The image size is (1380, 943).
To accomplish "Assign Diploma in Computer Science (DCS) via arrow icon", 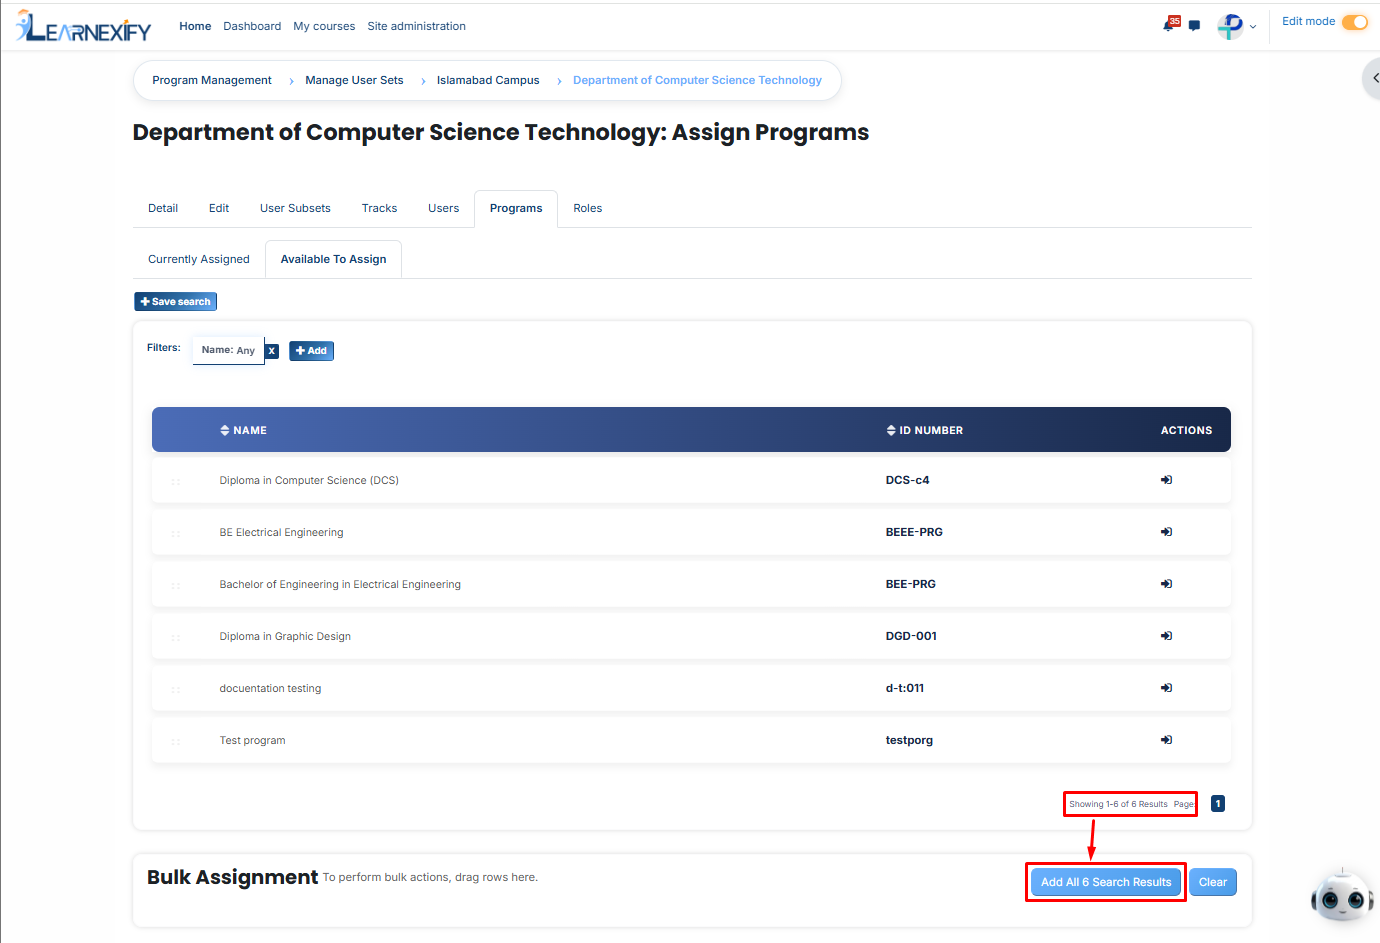I will click(1166, 480).
